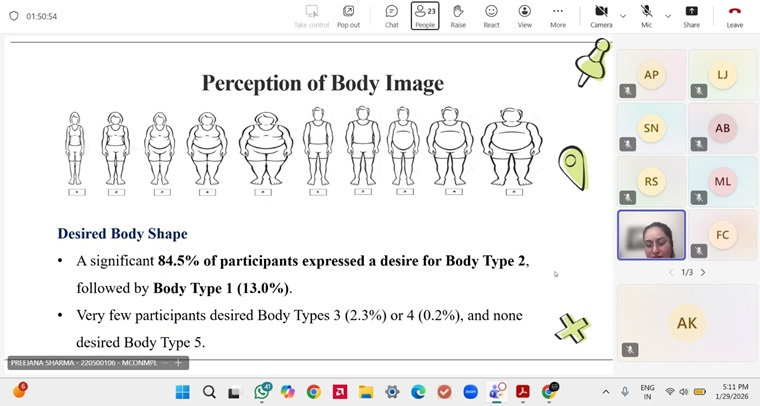
Task: Open the React emoji menu
Action: (491, 15)
